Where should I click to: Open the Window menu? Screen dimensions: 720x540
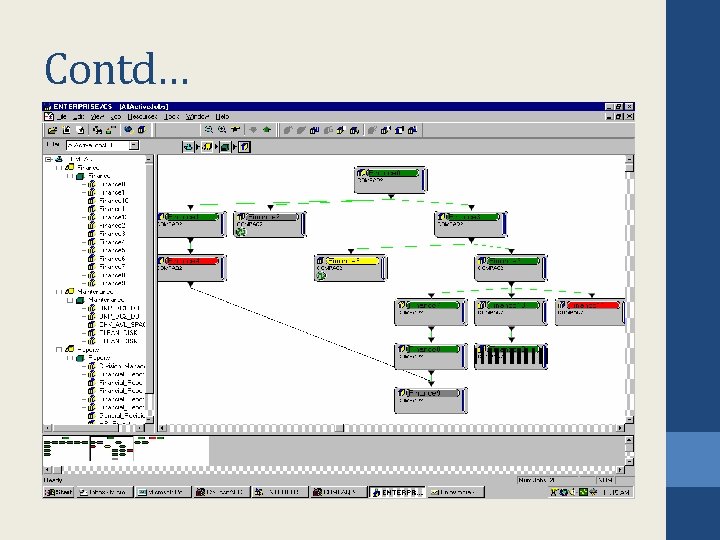[197, 117]
